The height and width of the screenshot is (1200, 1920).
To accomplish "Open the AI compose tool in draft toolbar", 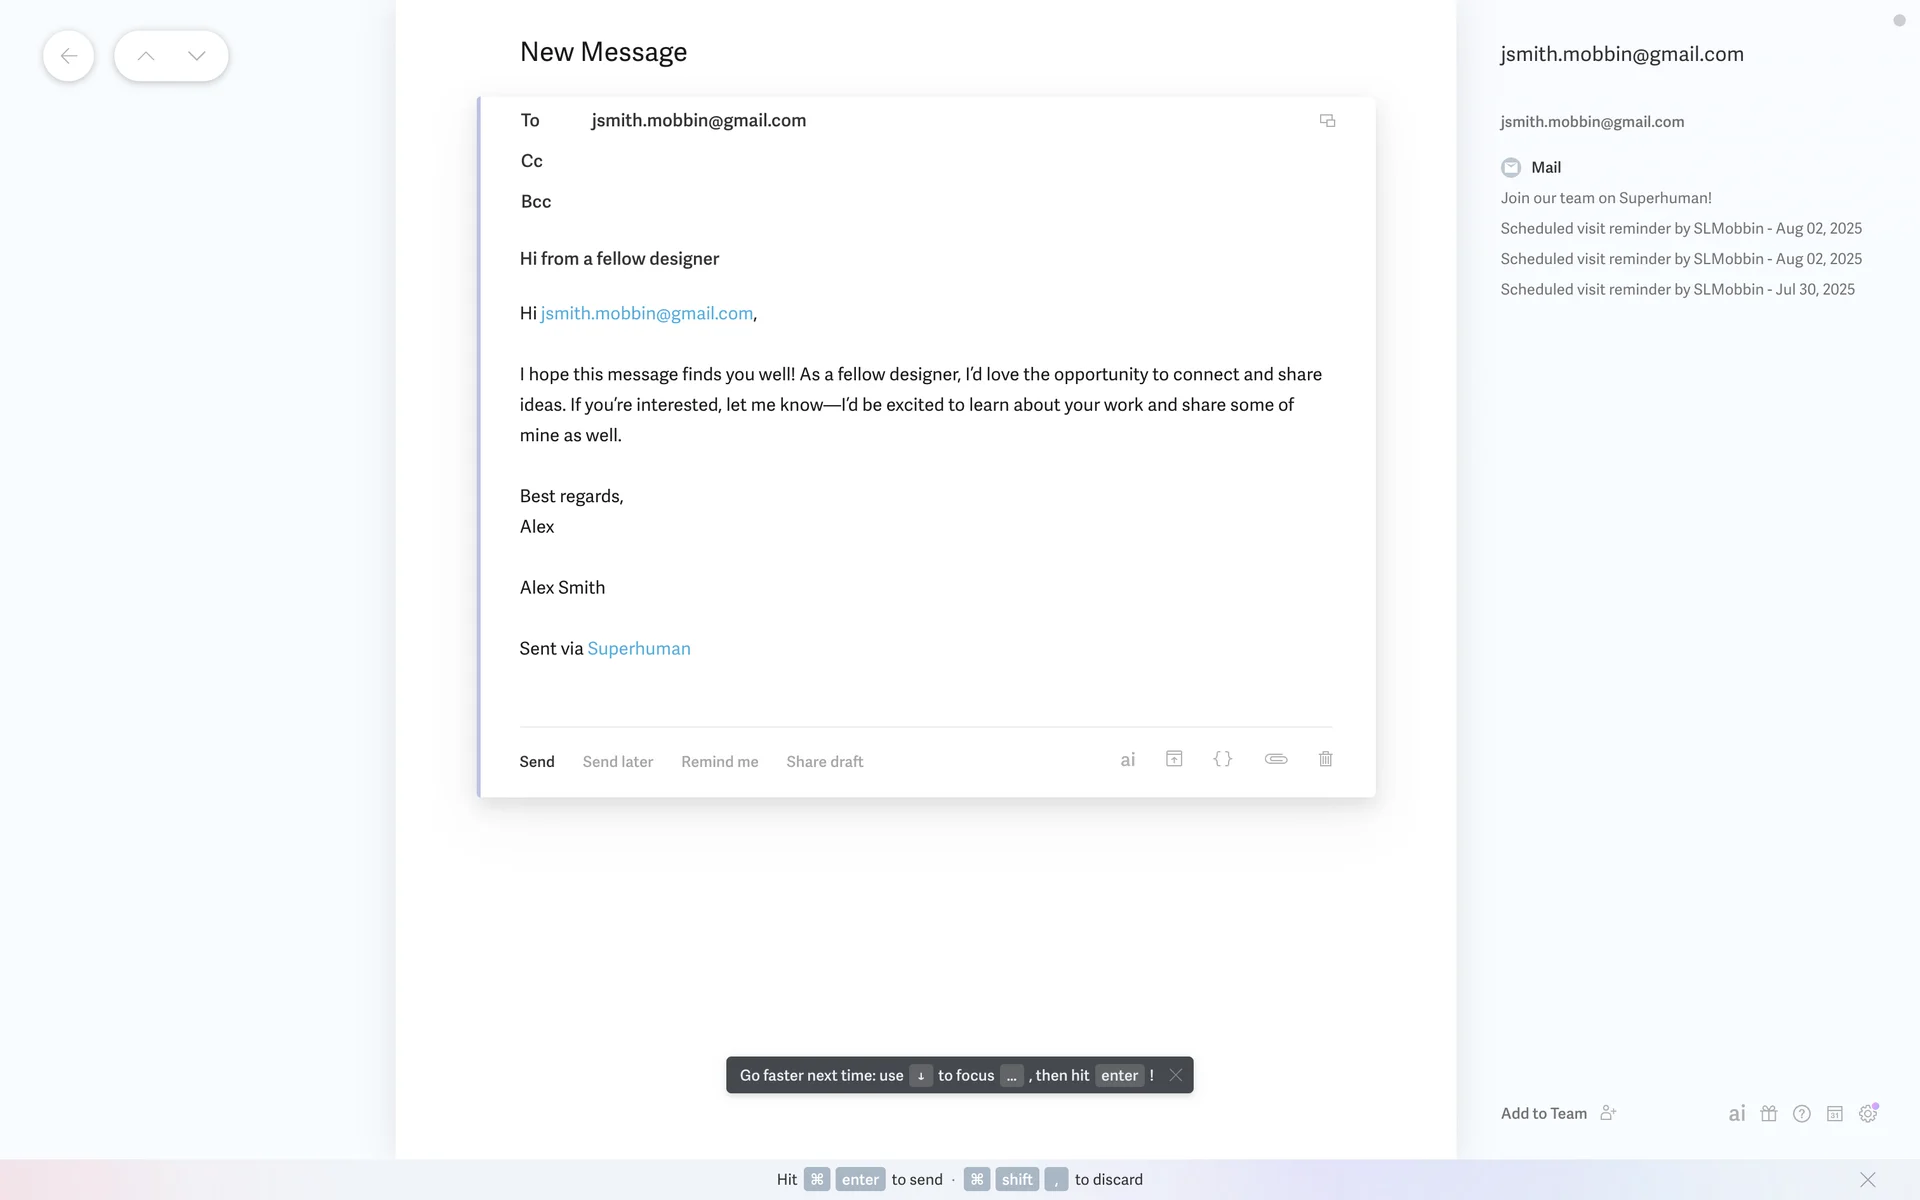I will coord(1127,760).
